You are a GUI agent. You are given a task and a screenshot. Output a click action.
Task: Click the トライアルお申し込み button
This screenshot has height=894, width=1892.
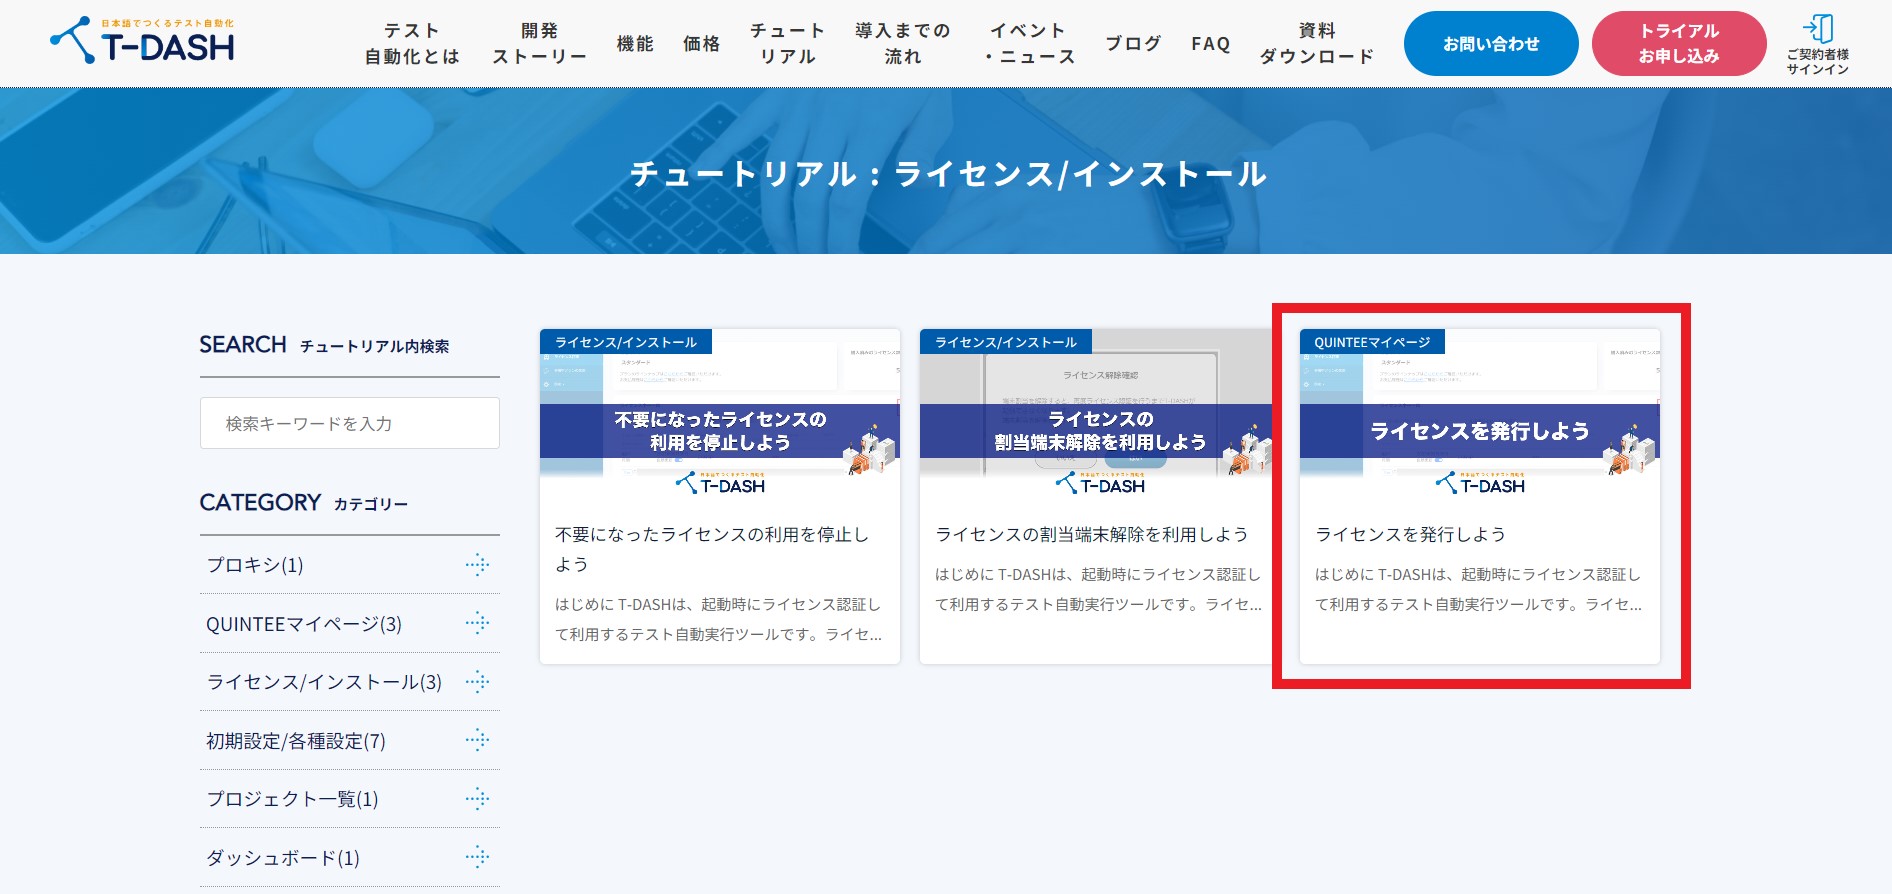(1679, 44)
